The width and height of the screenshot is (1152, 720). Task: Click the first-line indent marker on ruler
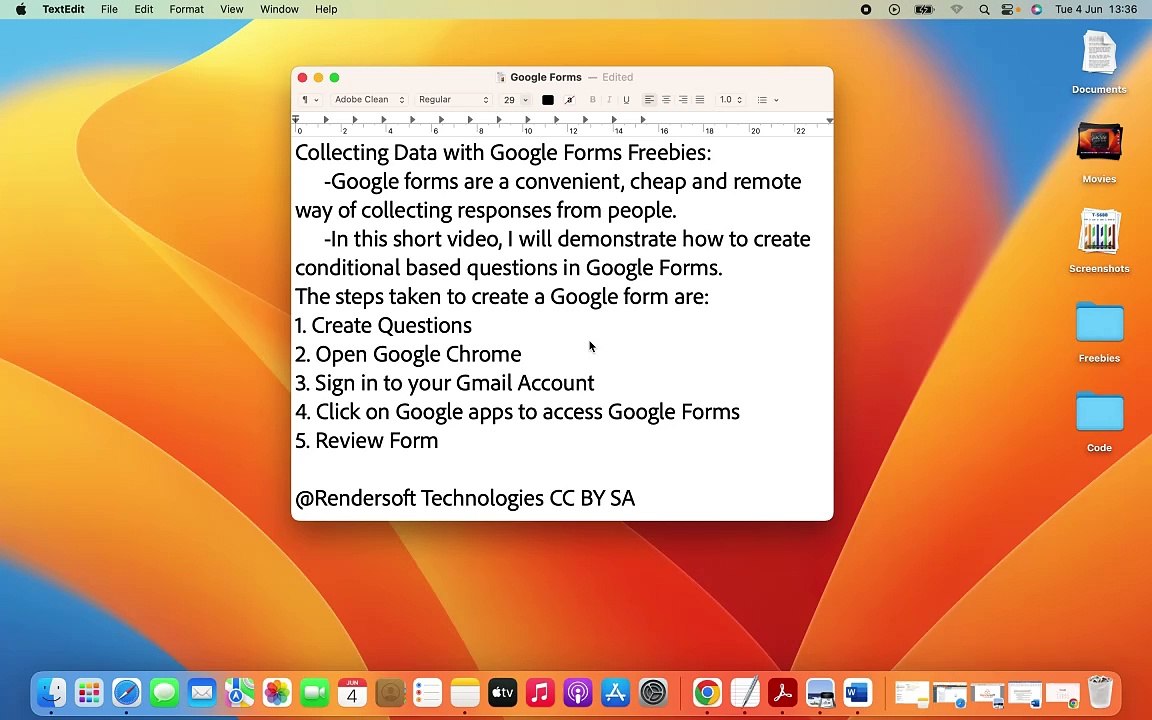295,118
